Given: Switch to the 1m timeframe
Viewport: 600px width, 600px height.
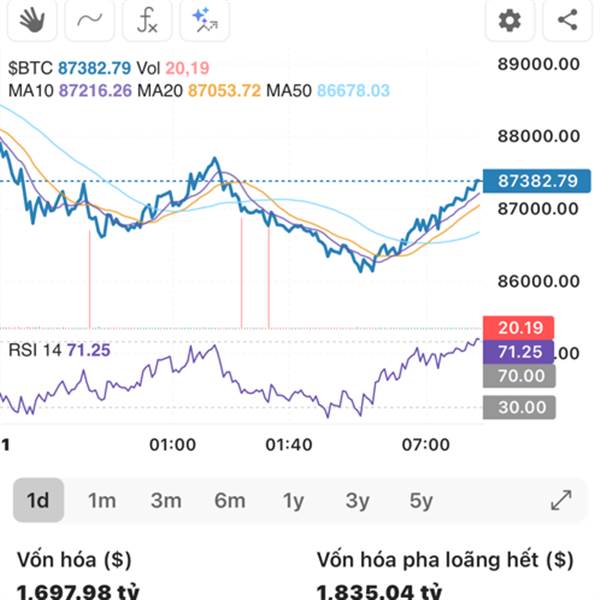Looking at the screenshot, I should point(102,500).
